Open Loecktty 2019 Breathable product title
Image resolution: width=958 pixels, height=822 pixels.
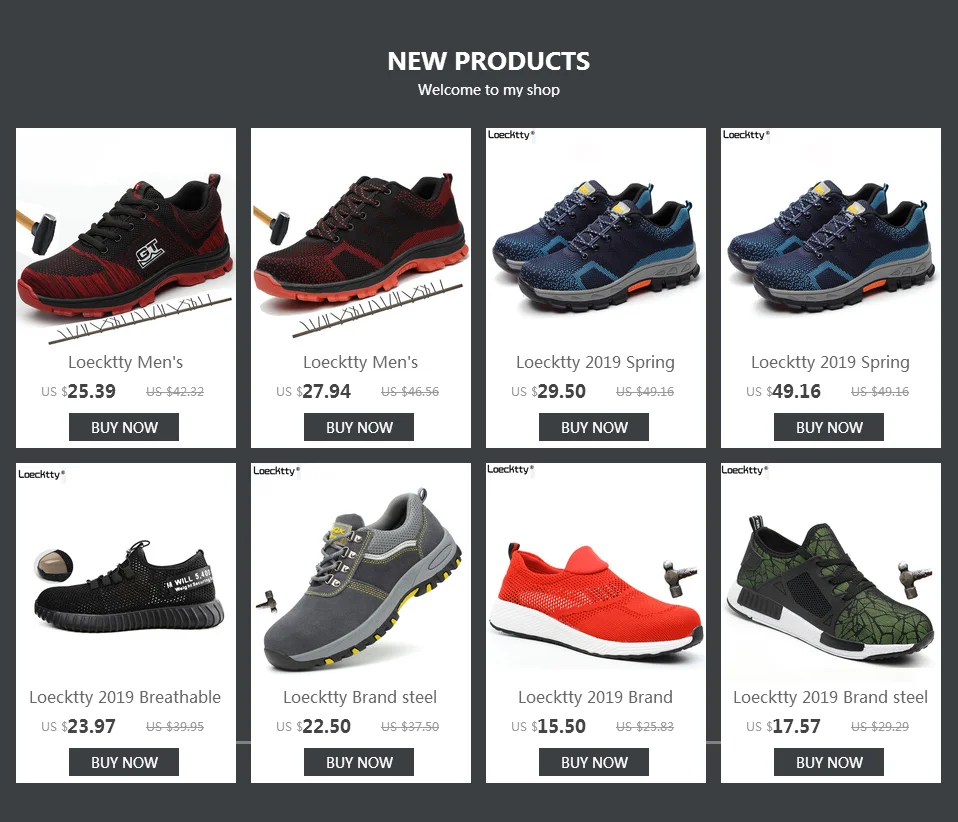click(x=125, y=697)
